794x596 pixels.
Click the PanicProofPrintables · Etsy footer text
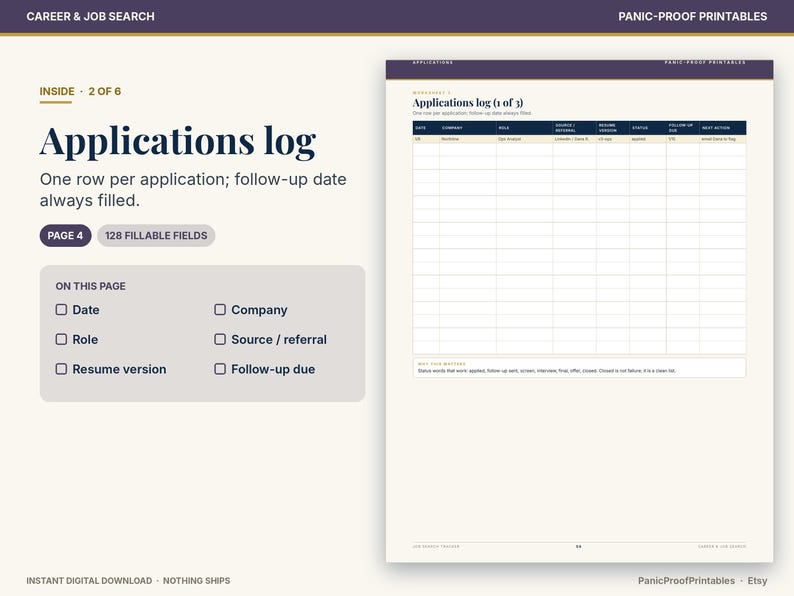point(702,581)
